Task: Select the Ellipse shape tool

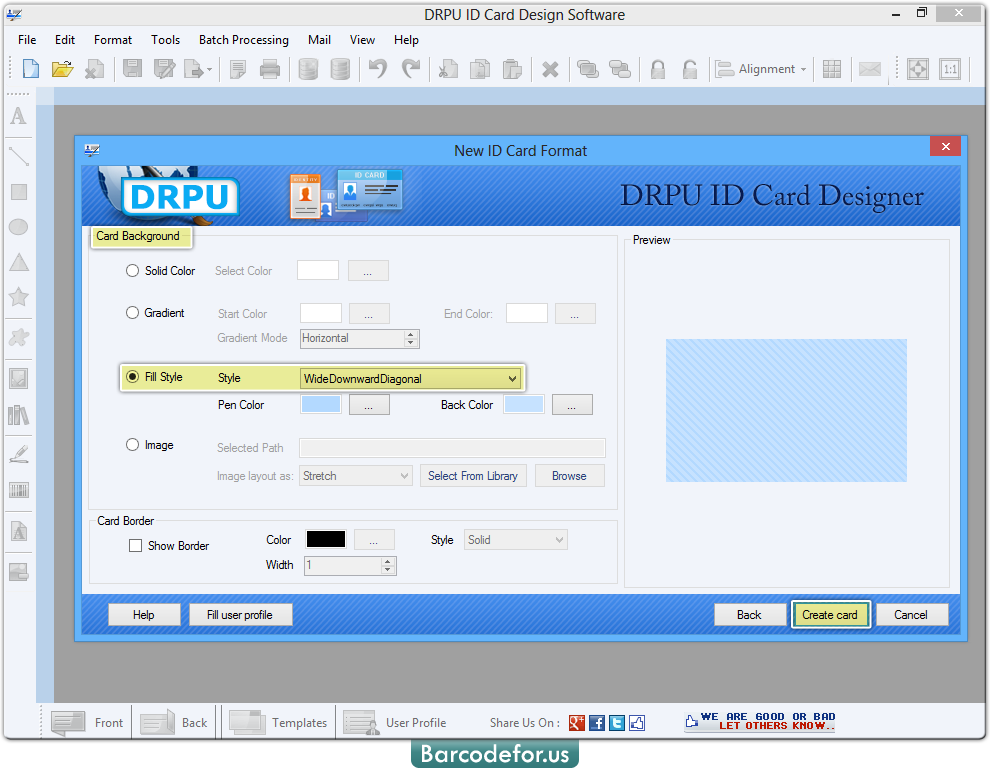Action: [x=18, y=227]
